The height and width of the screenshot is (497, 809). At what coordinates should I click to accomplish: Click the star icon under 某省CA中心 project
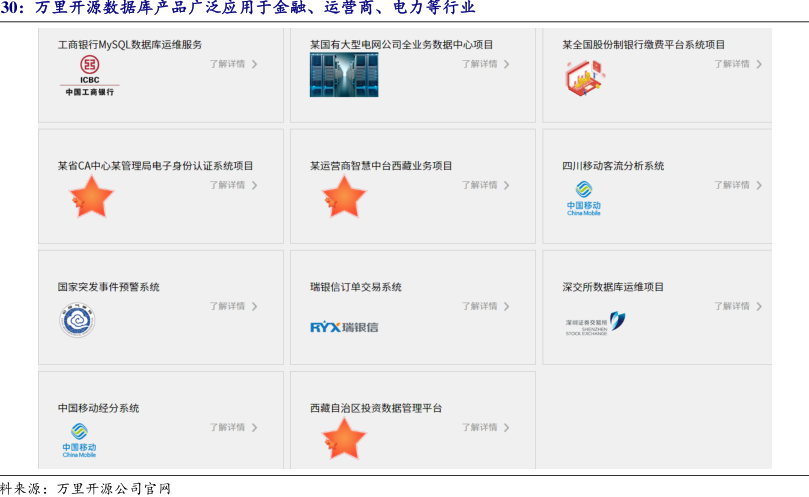click(x=91, y=197)
